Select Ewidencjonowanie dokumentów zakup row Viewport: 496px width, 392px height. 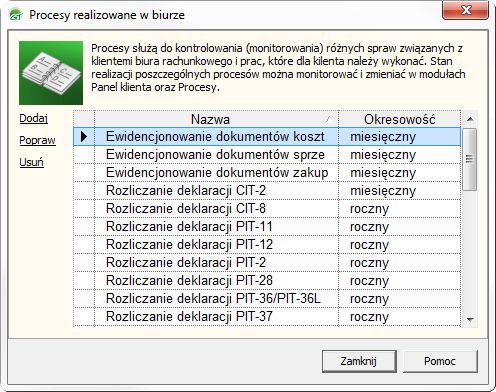267,173
